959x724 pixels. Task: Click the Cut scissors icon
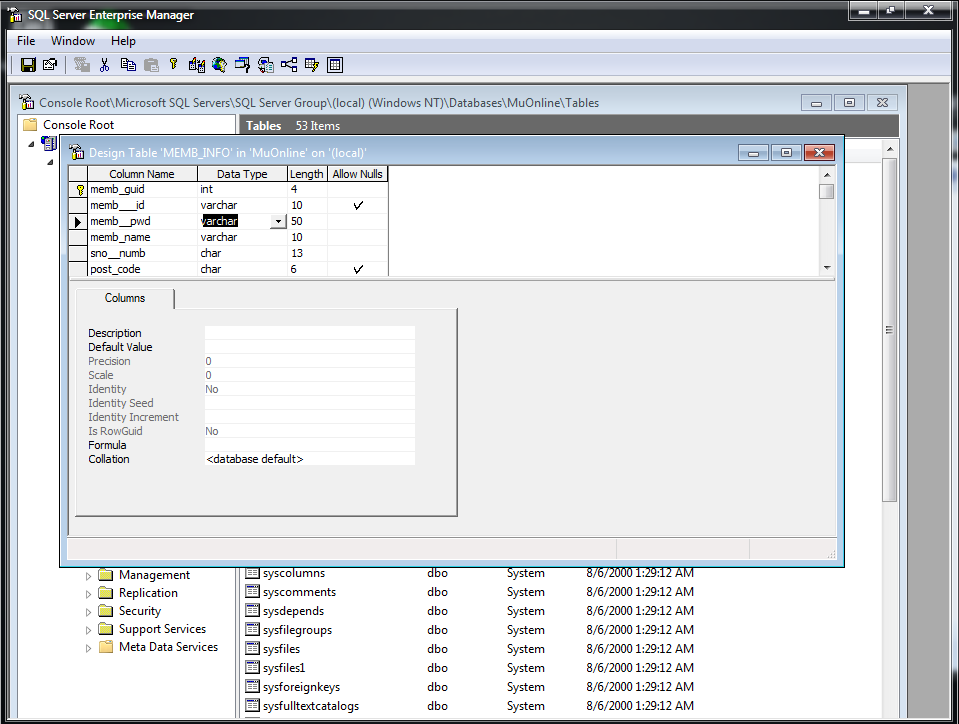(x=104, y=65)
